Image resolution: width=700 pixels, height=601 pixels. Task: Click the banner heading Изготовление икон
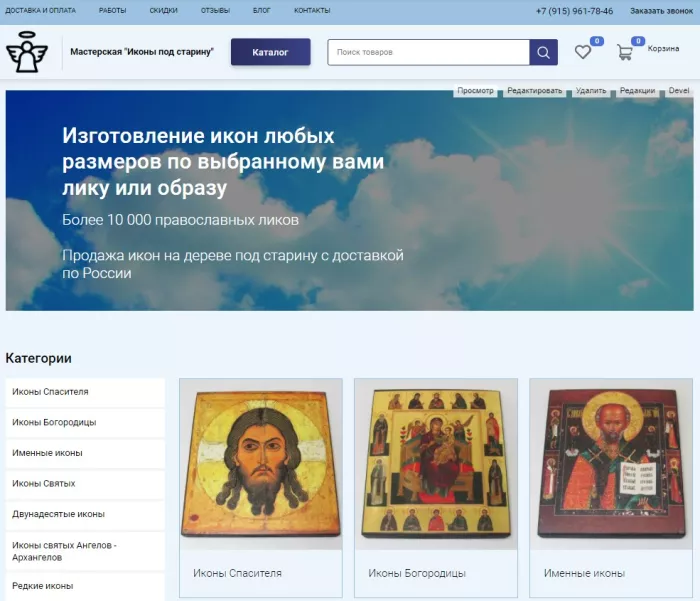(223, 162)
